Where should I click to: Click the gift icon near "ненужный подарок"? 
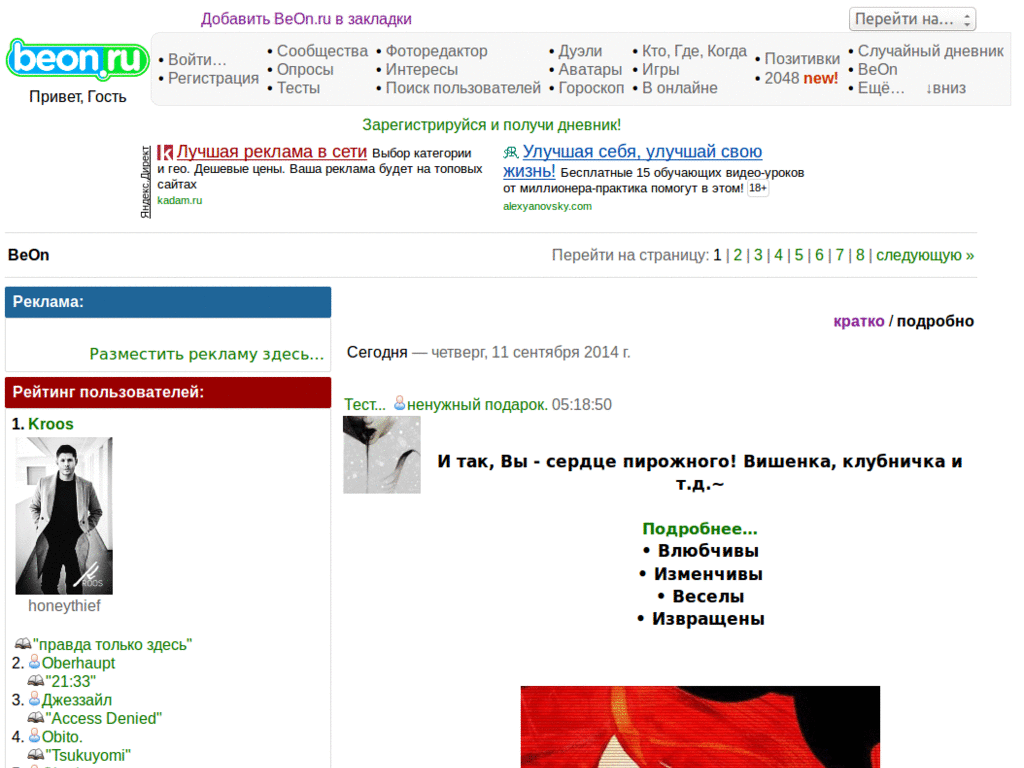(399, 403)
